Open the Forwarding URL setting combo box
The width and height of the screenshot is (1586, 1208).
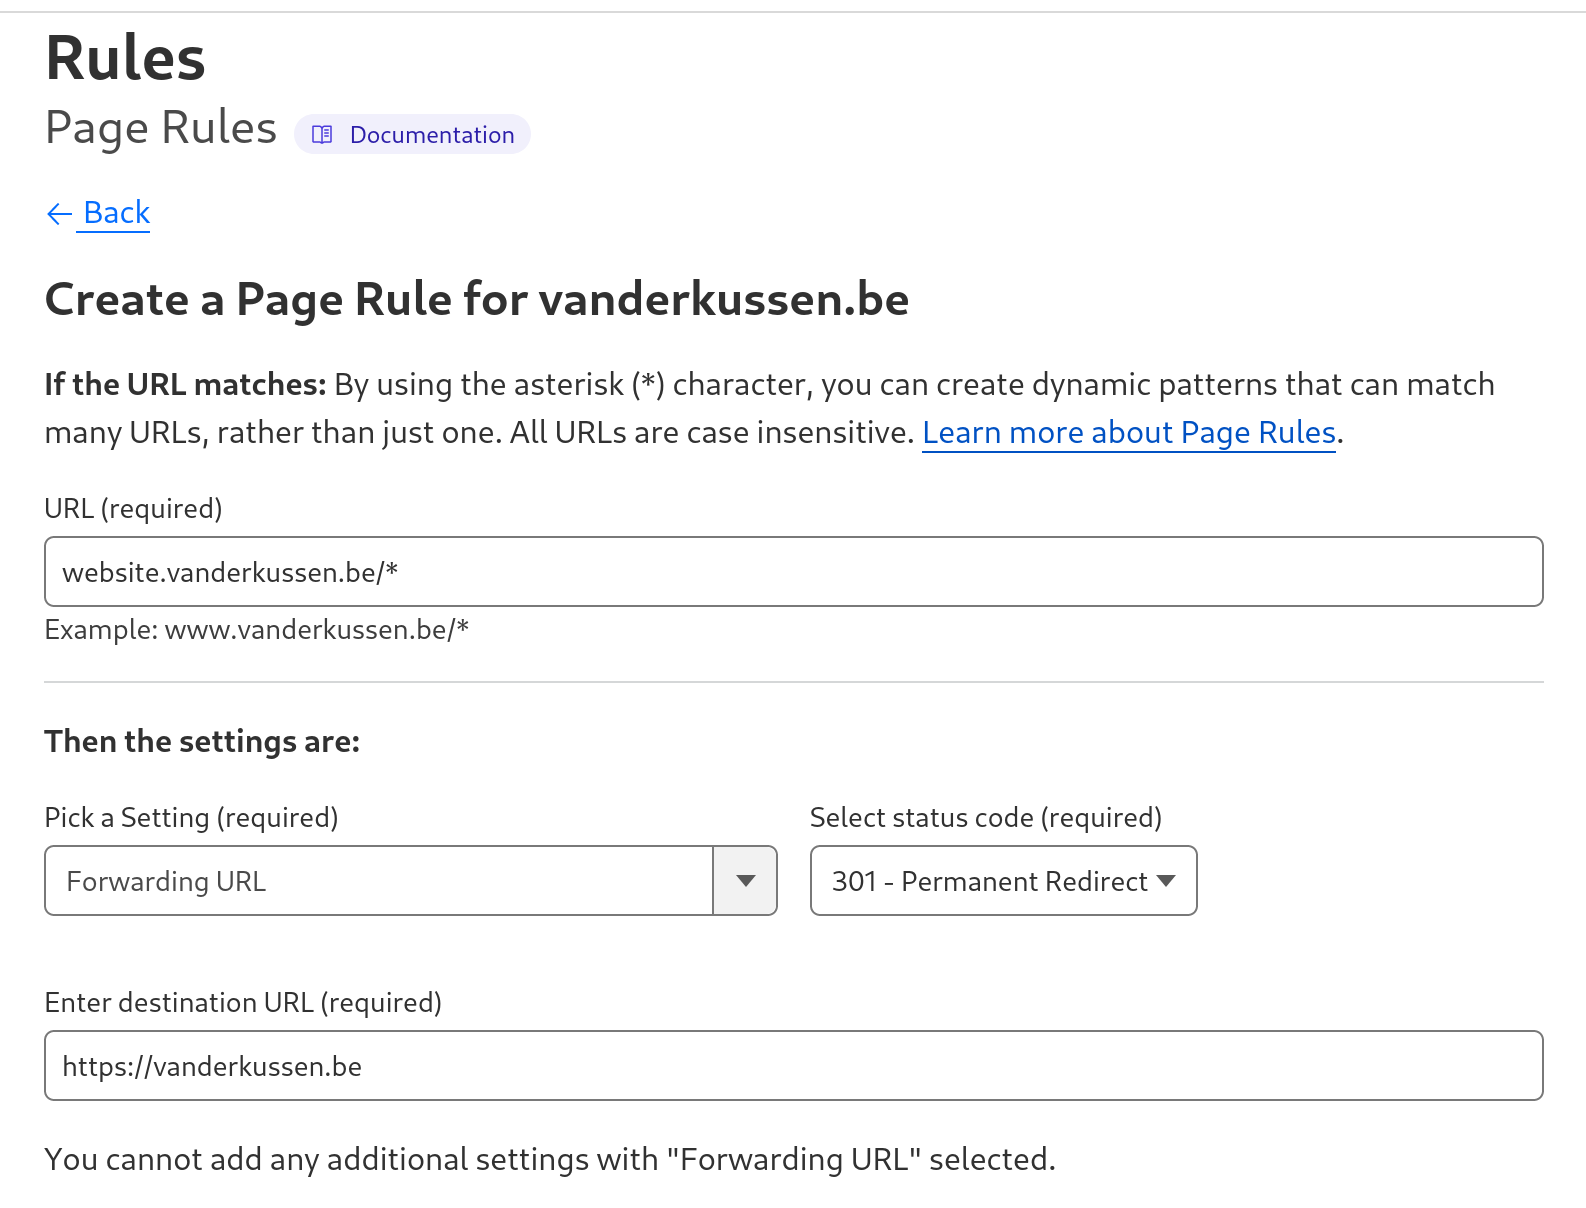[x=379, y=881]
